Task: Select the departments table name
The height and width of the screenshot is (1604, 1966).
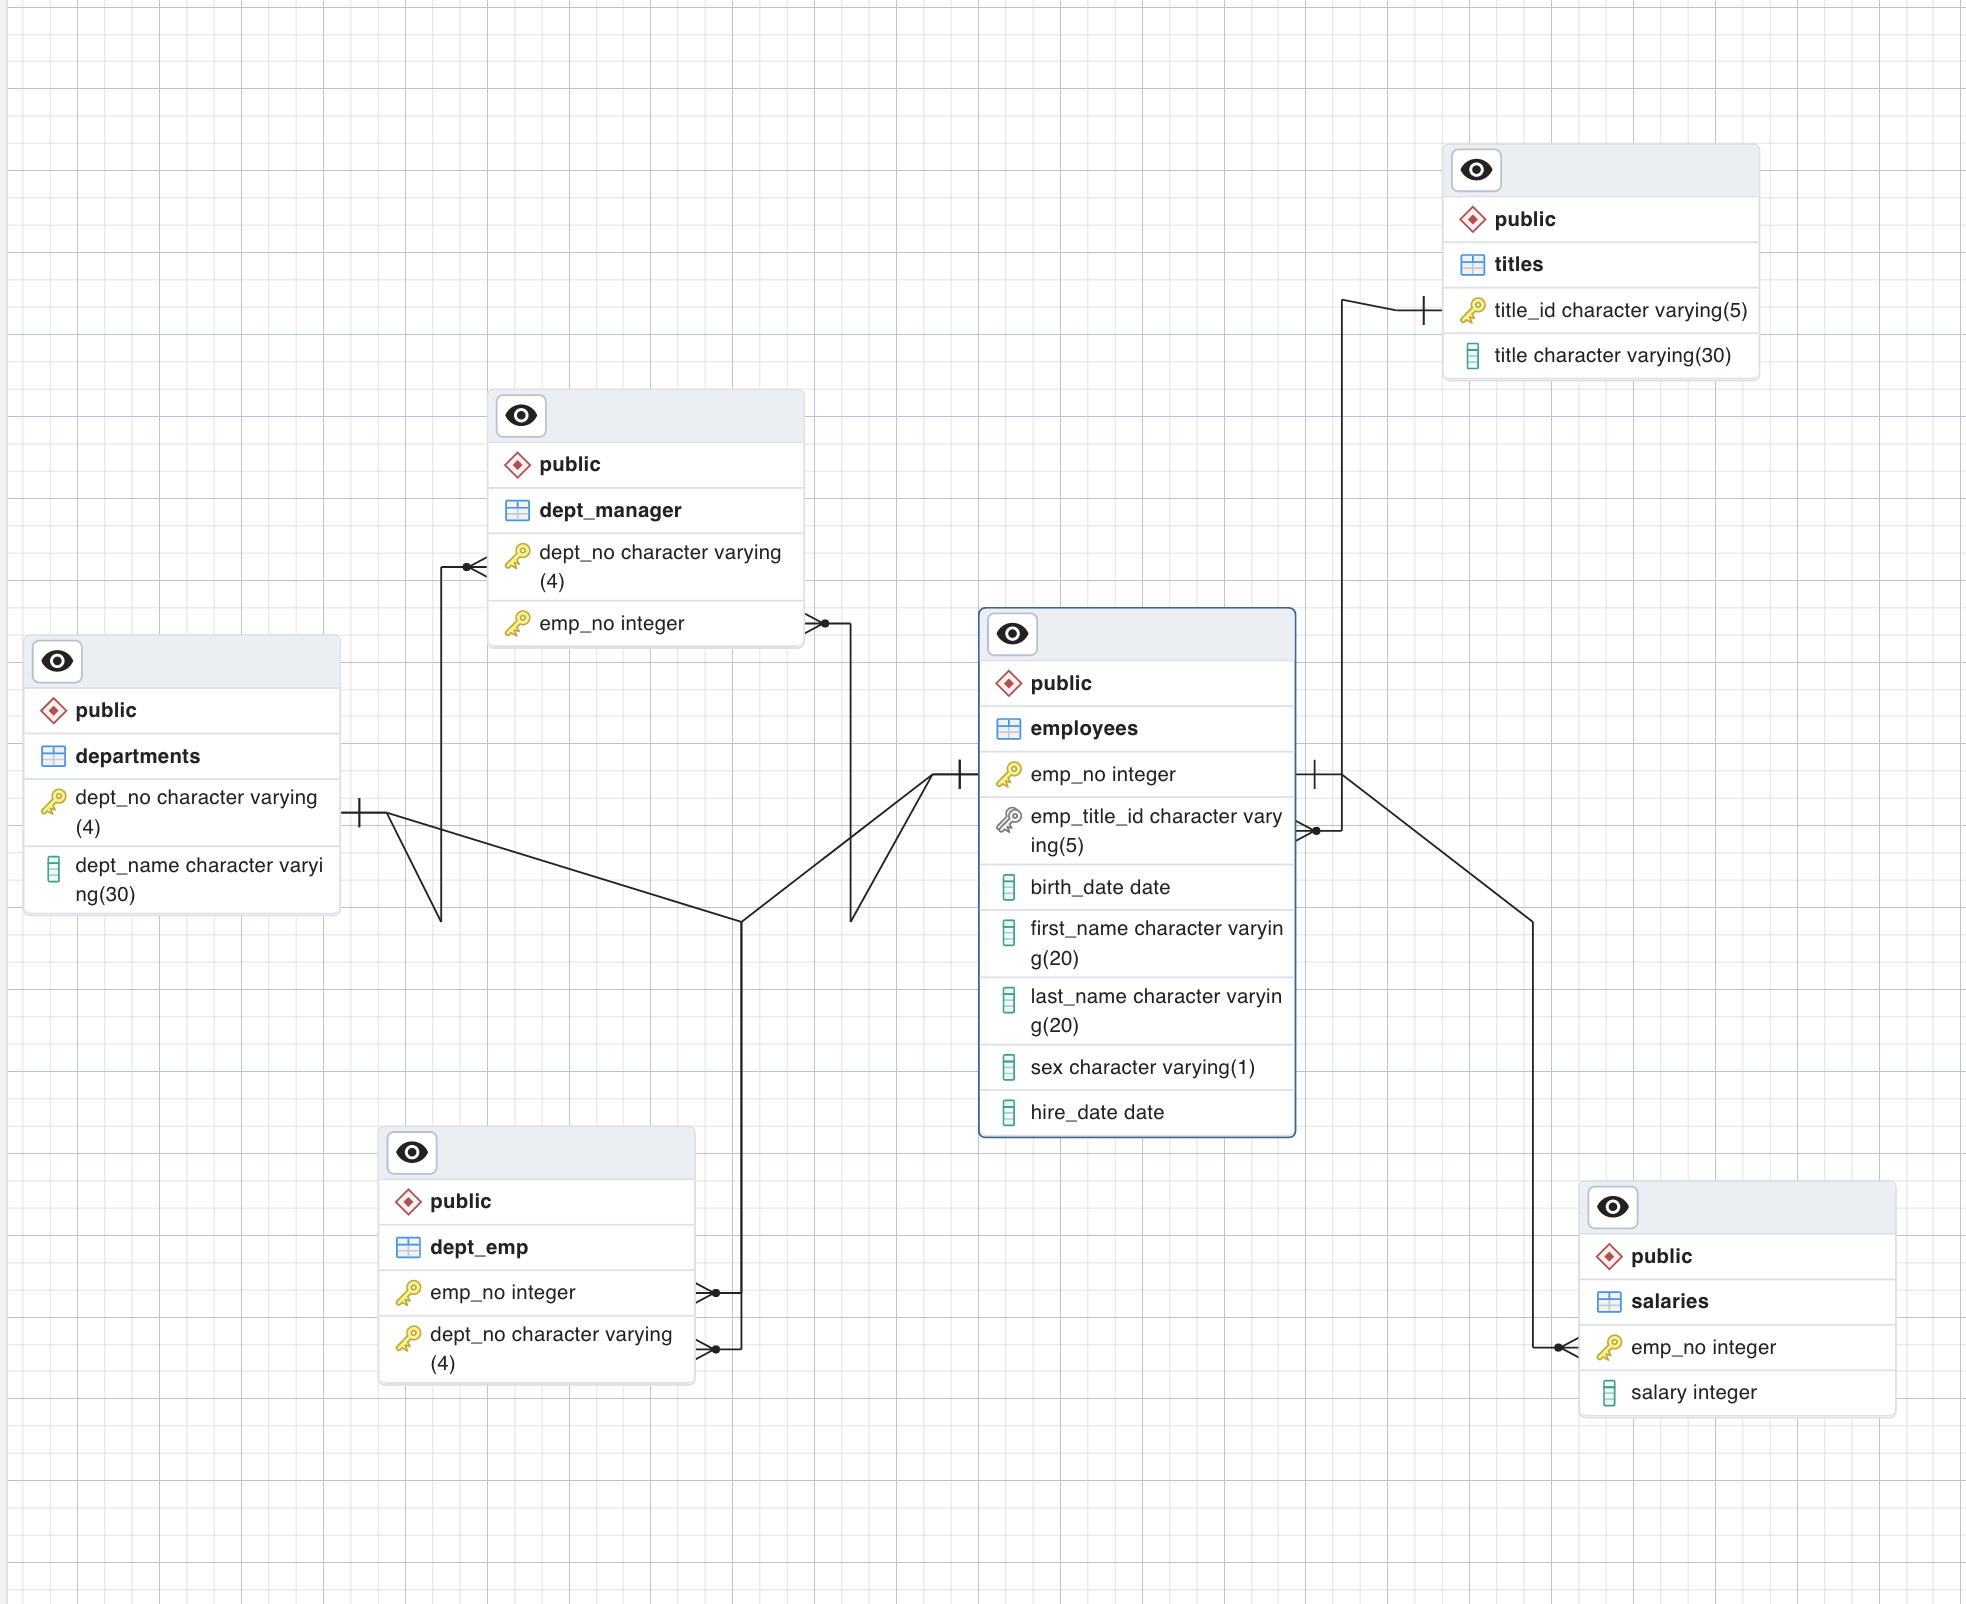Action: click(x=137, y=756)
